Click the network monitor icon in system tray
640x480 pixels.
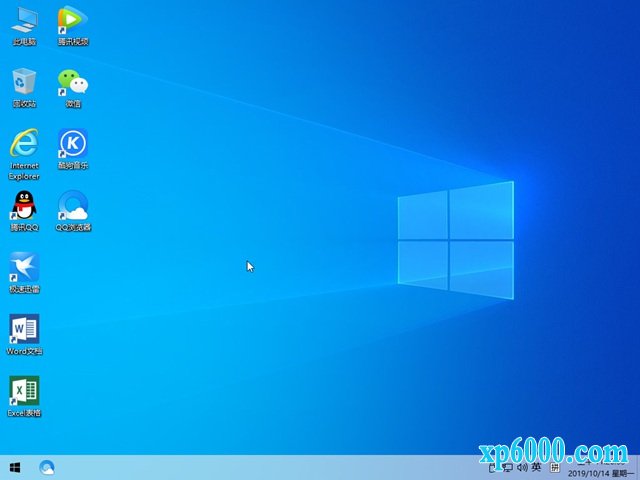click(507, 467)
